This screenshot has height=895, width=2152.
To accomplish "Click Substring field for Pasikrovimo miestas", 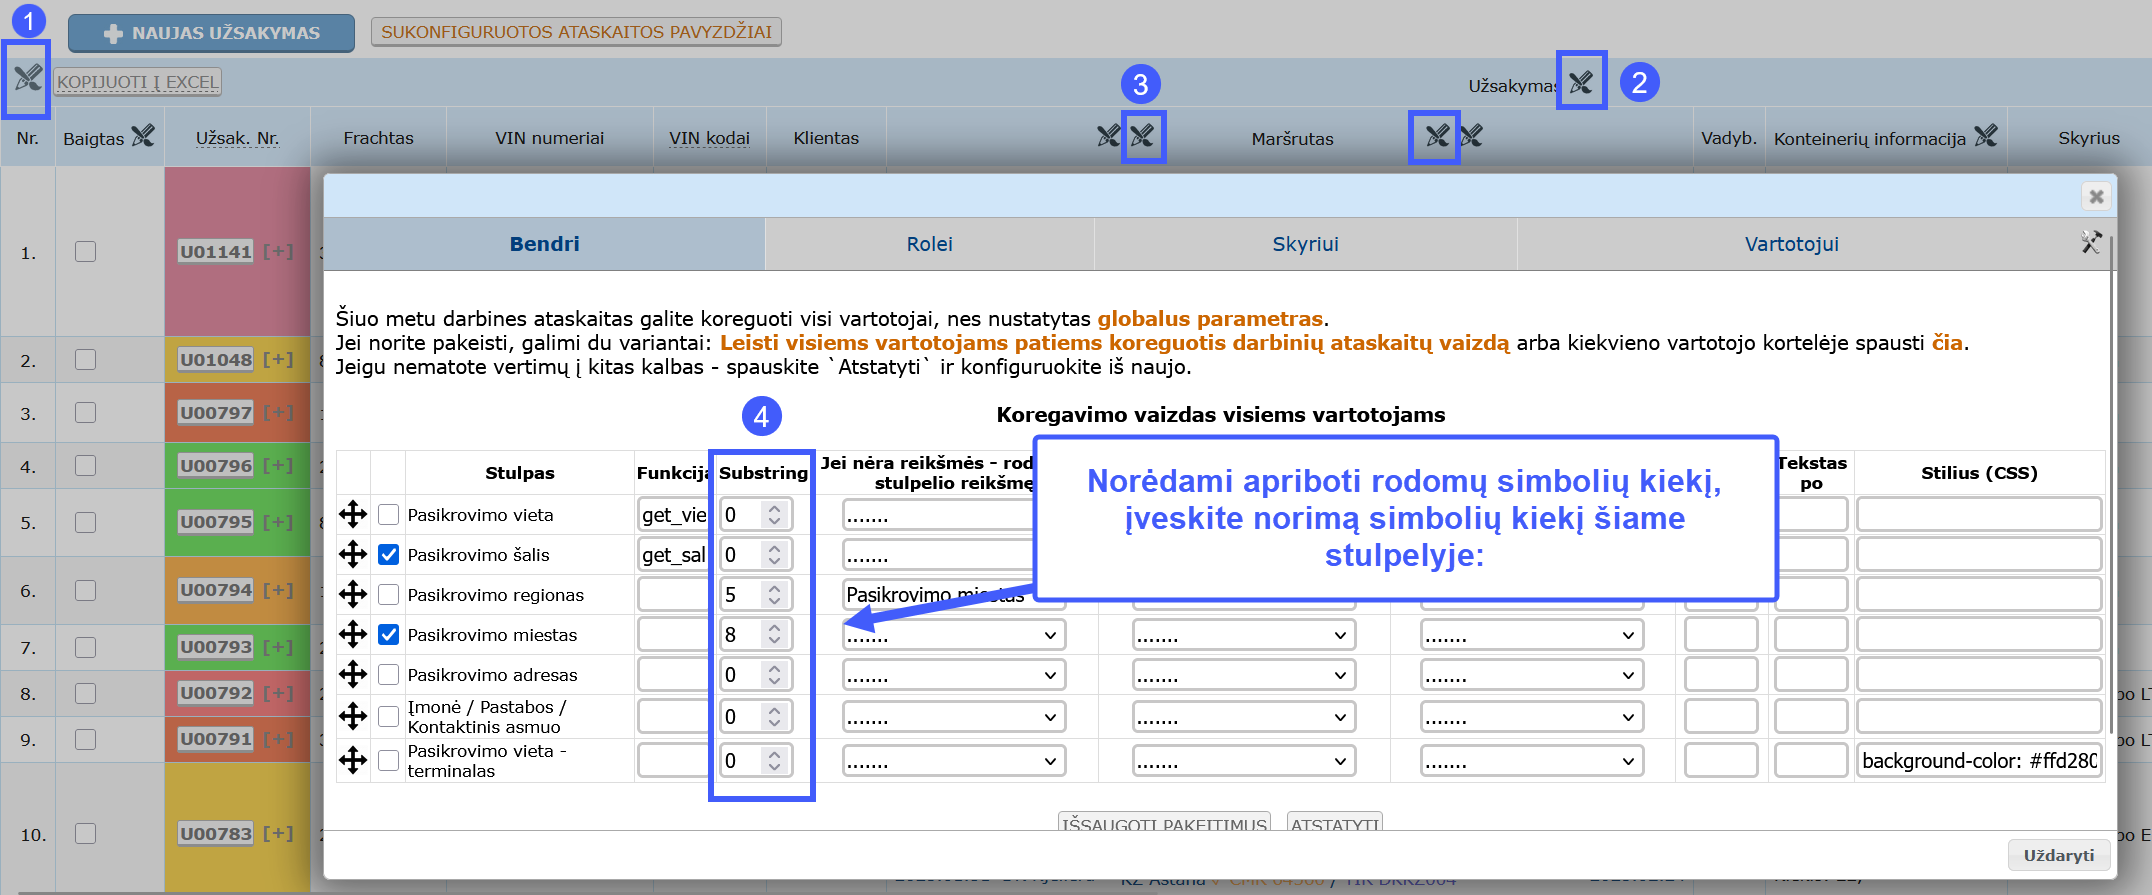I will [755, 635].
